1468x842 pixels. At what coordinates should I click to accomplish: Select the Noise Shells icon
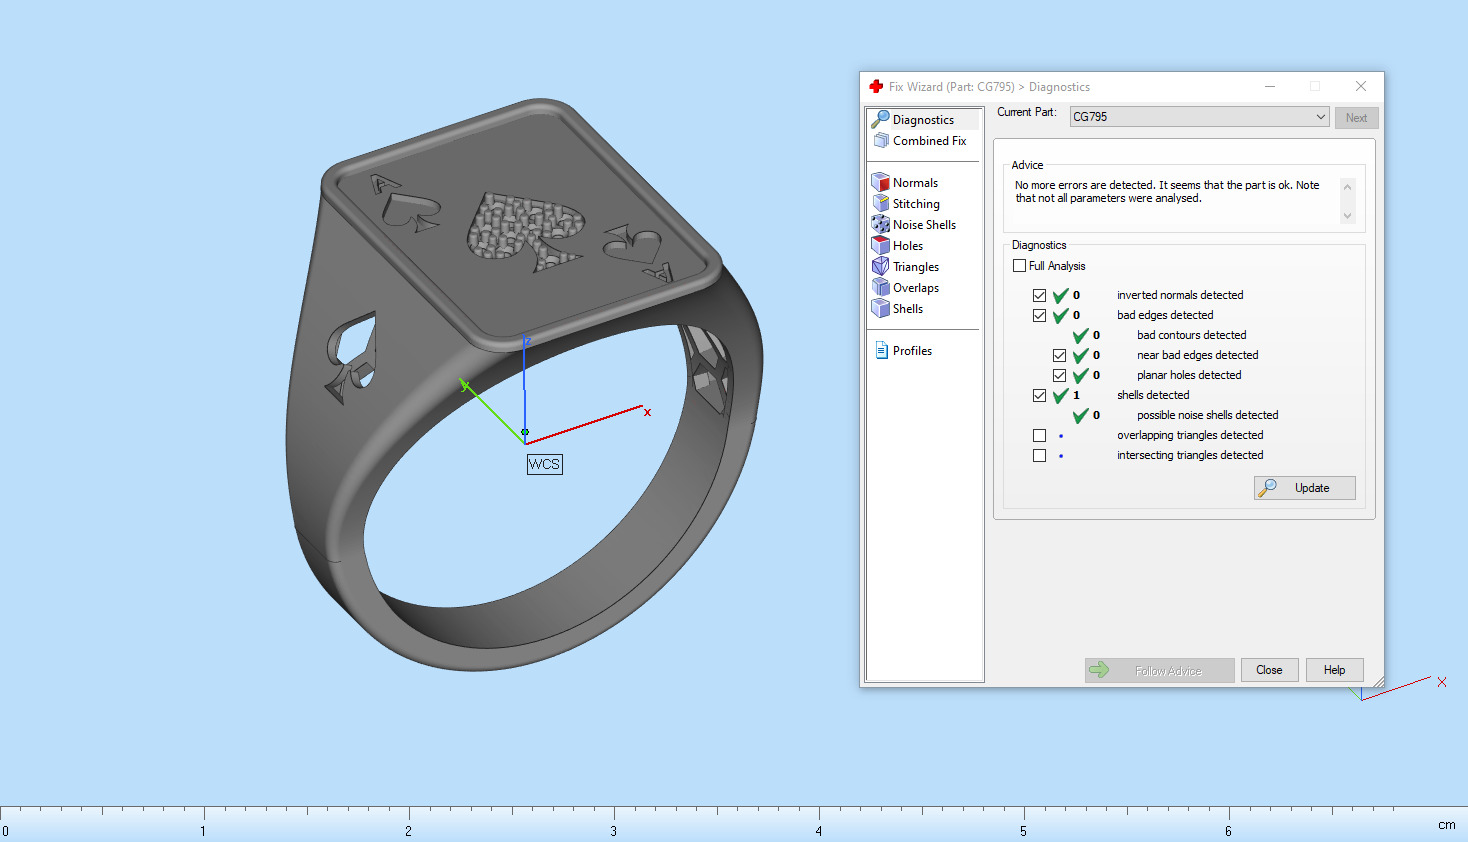(x=880, y=224)
